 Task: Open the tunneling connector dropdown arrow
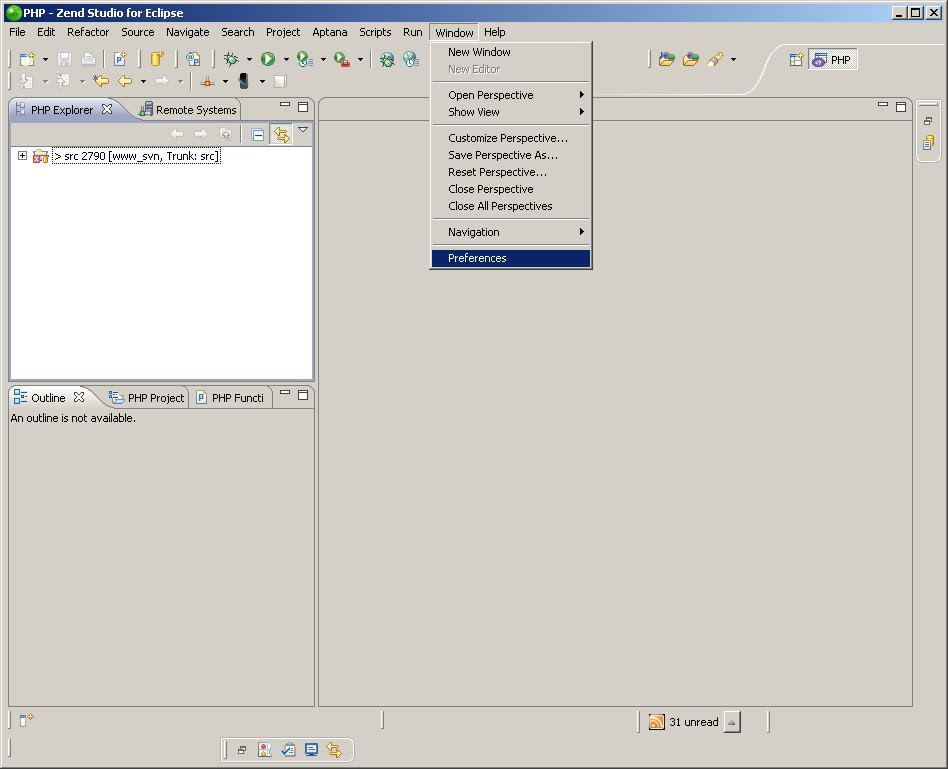tap(226, 81)
